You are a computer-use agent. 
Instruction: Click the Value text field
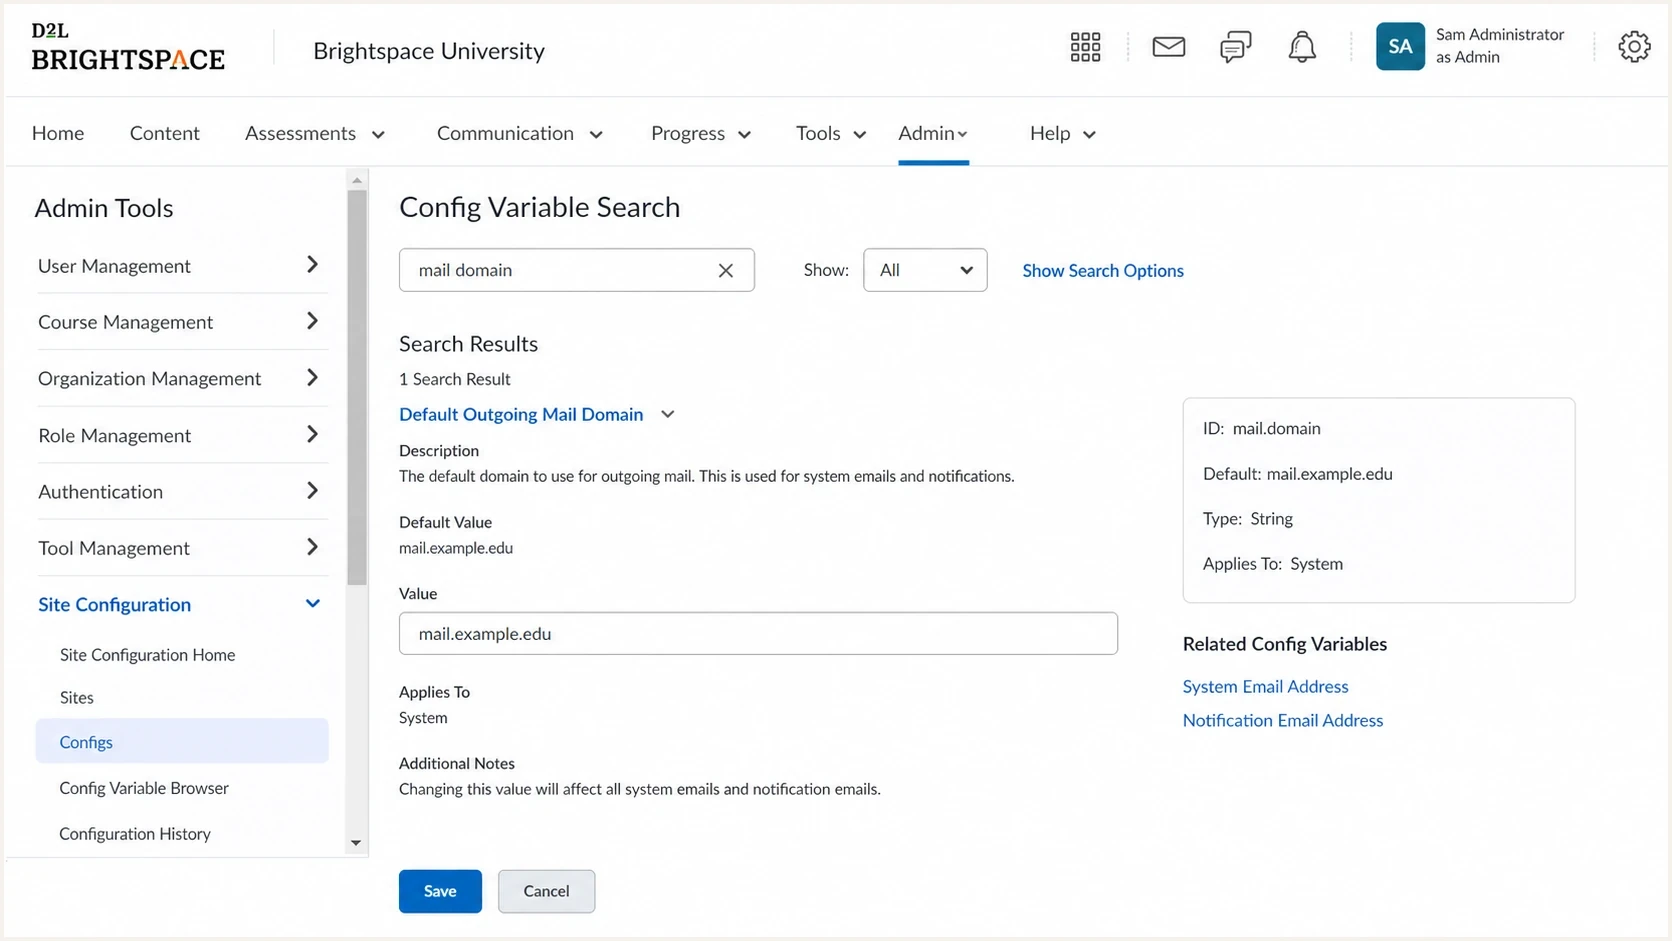tap(758, 633)
